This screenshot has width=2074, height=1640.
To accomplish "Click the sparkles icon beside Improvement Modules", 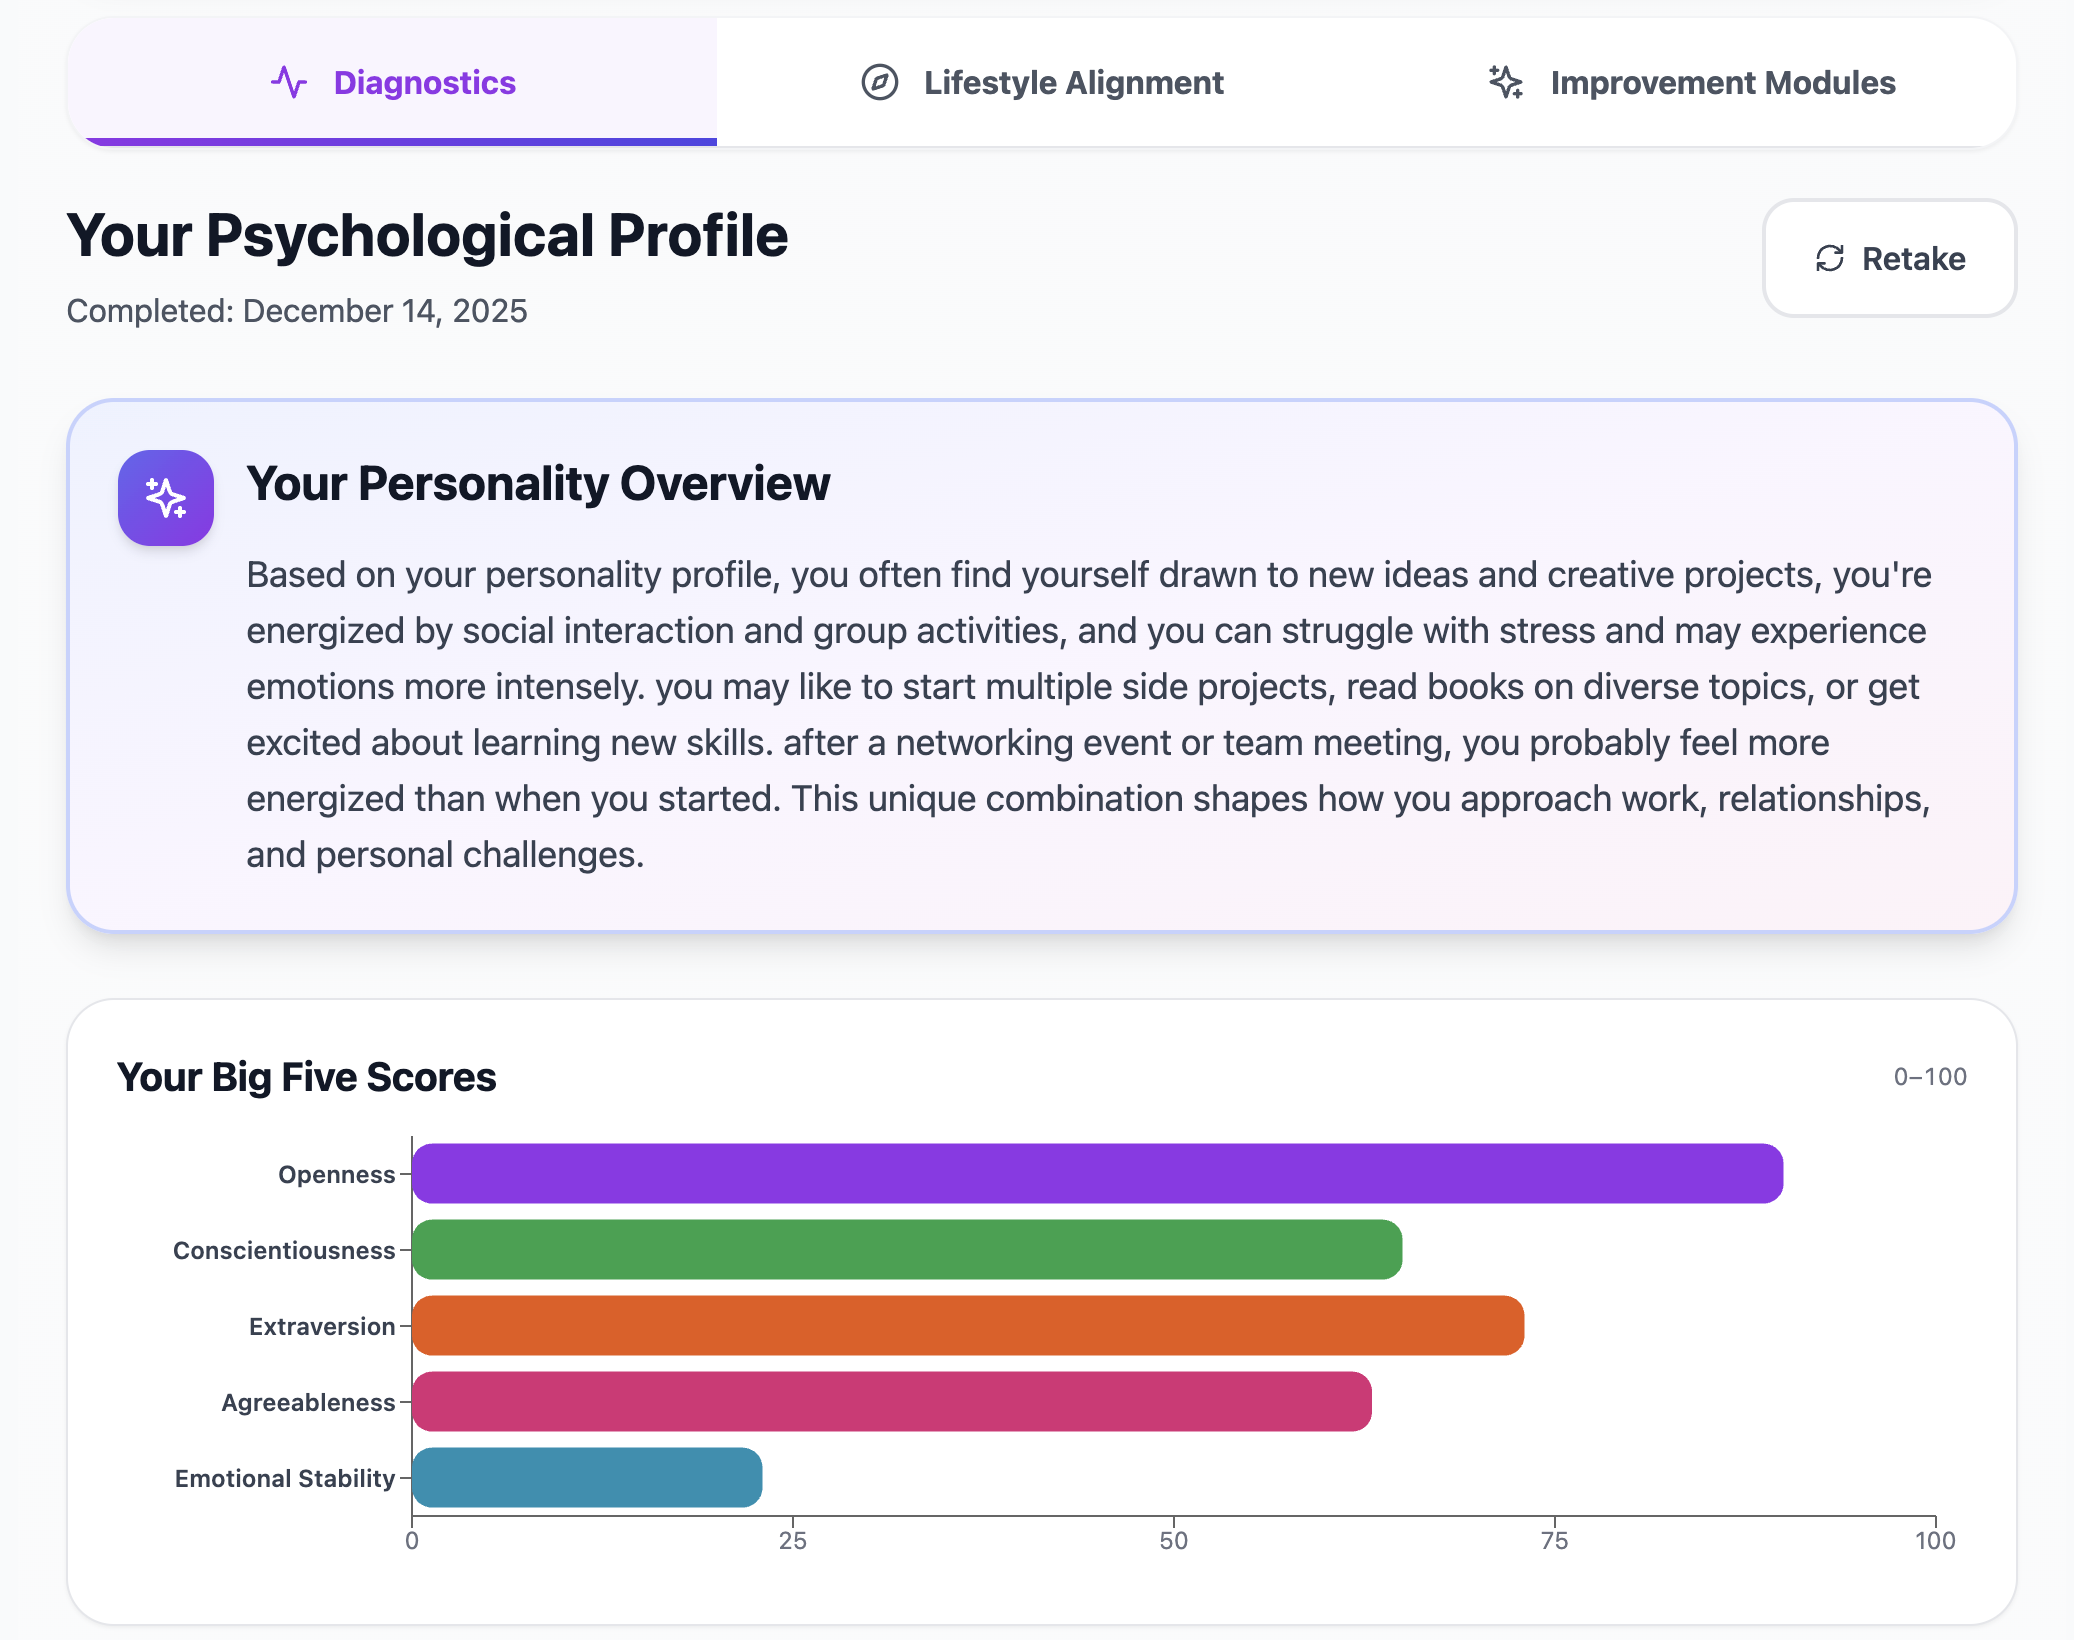I will [1505, 83].
